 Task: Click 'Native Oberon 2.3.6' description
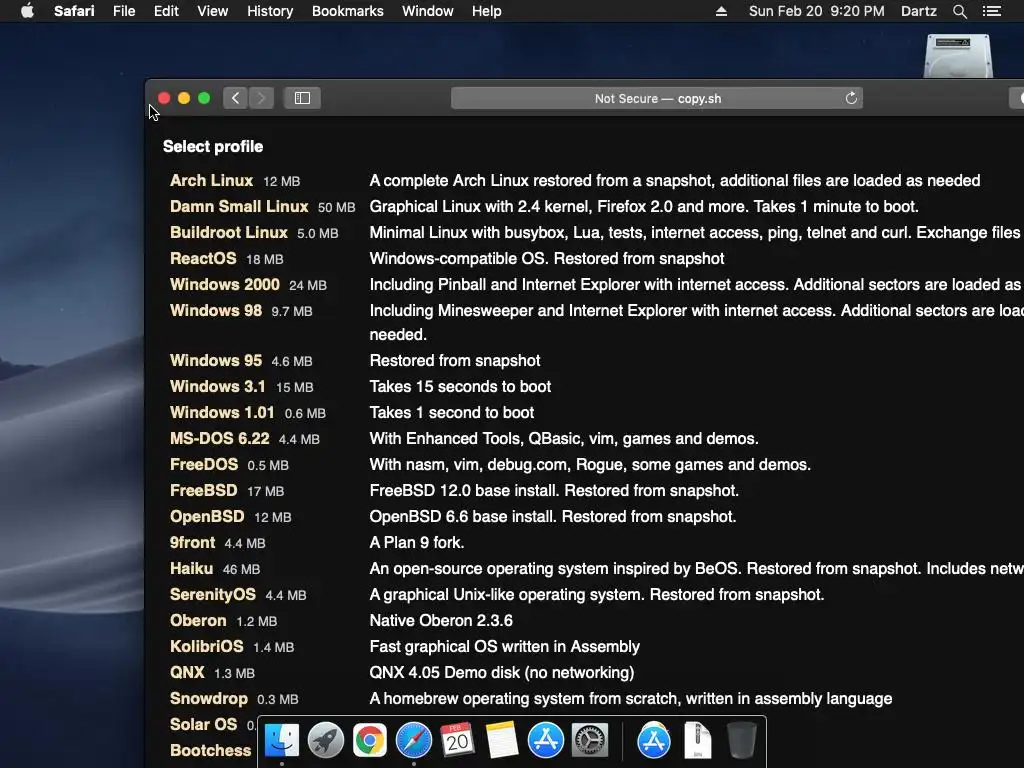[x=441, y=620]
